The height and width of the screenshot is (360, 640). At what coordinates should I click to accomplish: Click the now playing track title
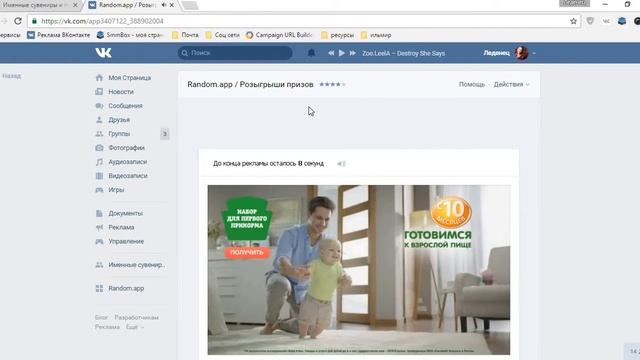pyautogui.click(x=403, y=53)
